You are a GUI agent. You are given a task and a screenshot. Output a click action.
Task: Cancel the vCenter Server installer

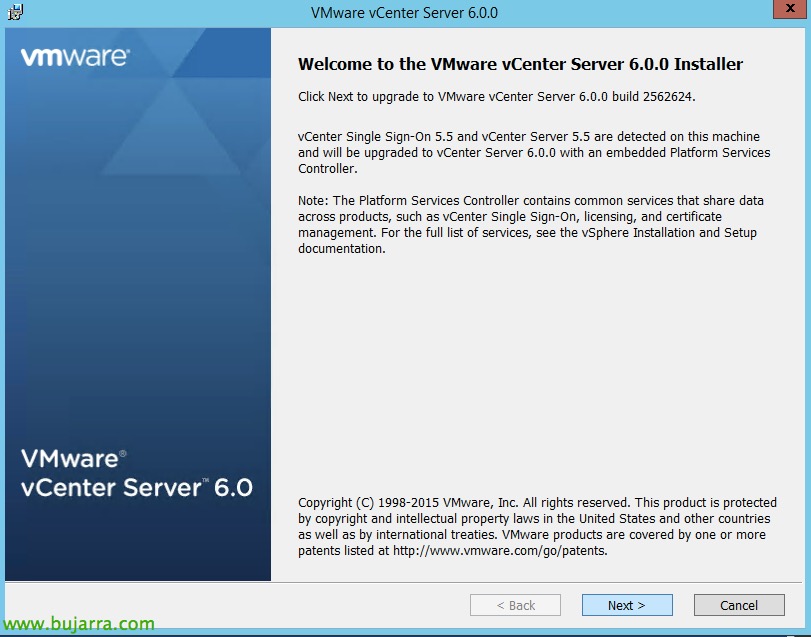(739, 605)
